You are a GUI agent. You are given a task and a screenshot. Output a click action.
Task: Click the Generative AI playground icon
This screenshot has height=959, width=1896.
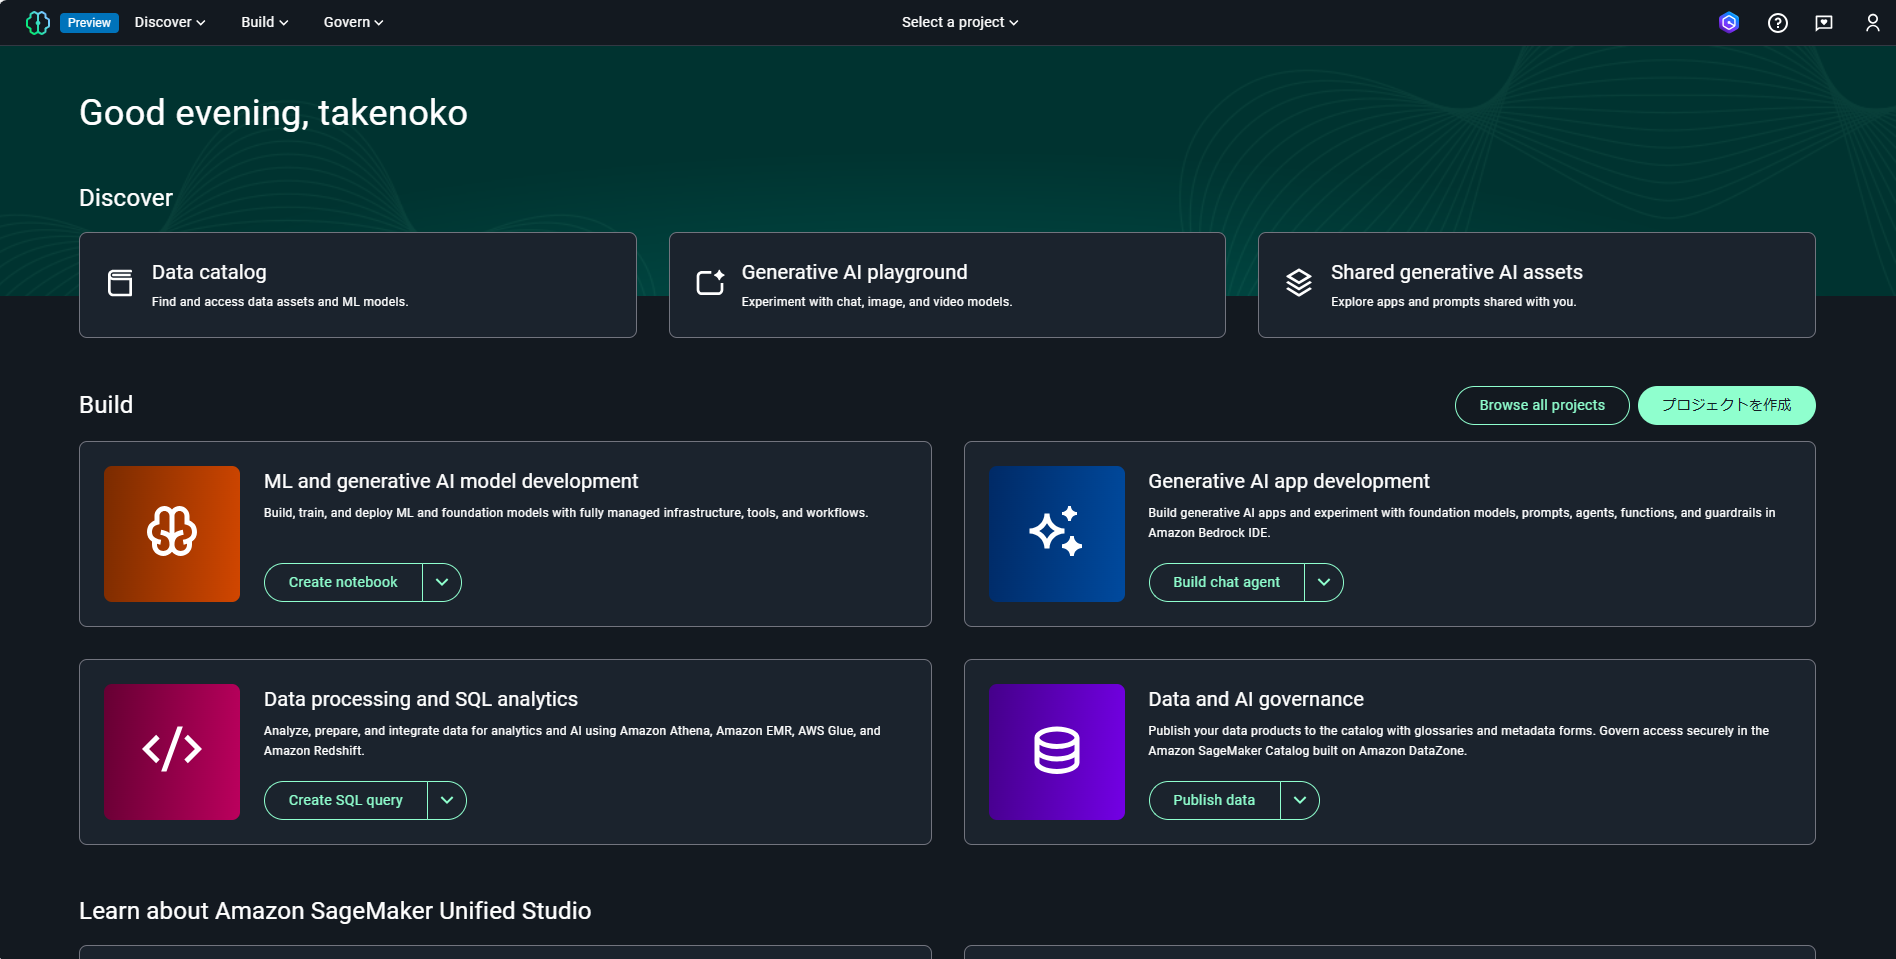[x=710, y=284]
